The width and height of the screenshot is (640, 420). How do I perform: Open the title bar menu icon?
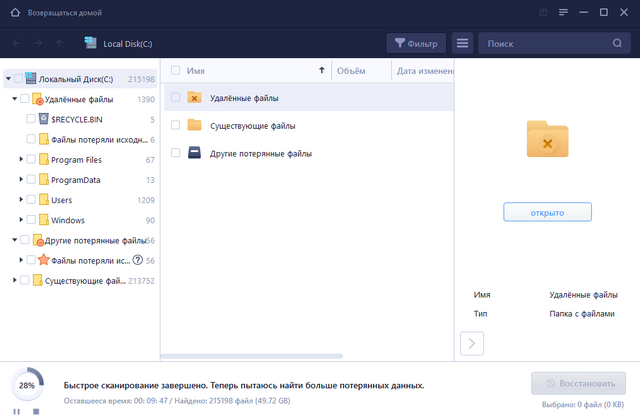click(x=565, y=13)
